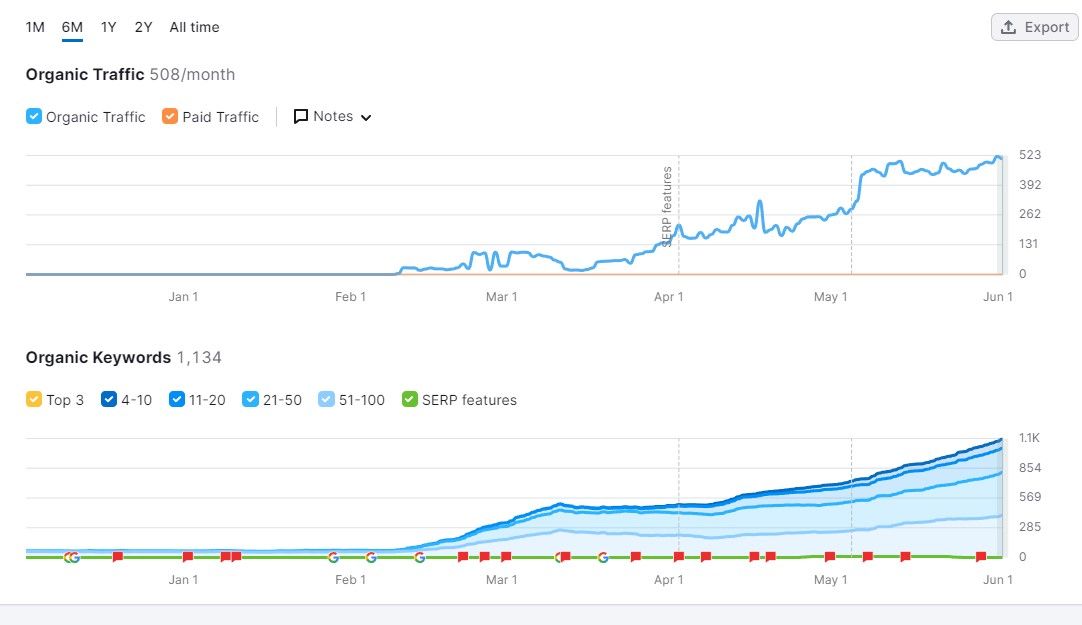Open the 1M time range
The image size is (1082, 625).
[x=35, y=27]
